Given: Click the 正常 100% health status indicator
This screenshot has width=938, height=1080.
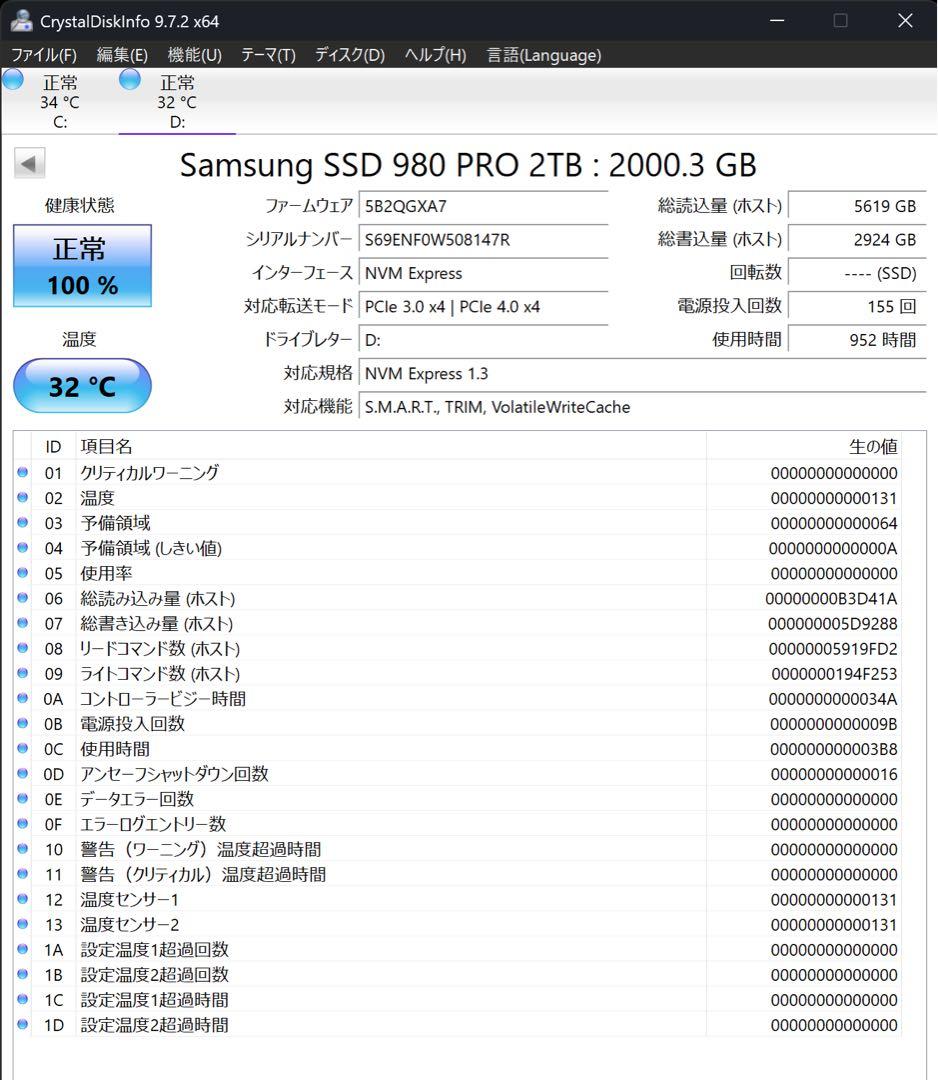Looking at the screenshot, I should tap(81, 266).
